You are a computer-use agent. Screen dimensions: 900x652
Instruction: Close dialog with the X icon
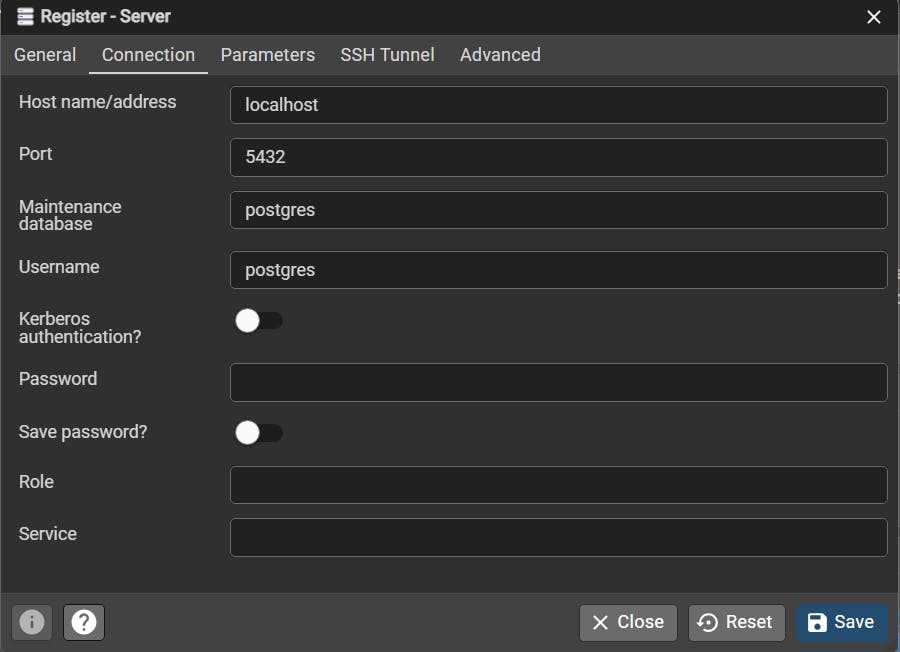(874, 17)
